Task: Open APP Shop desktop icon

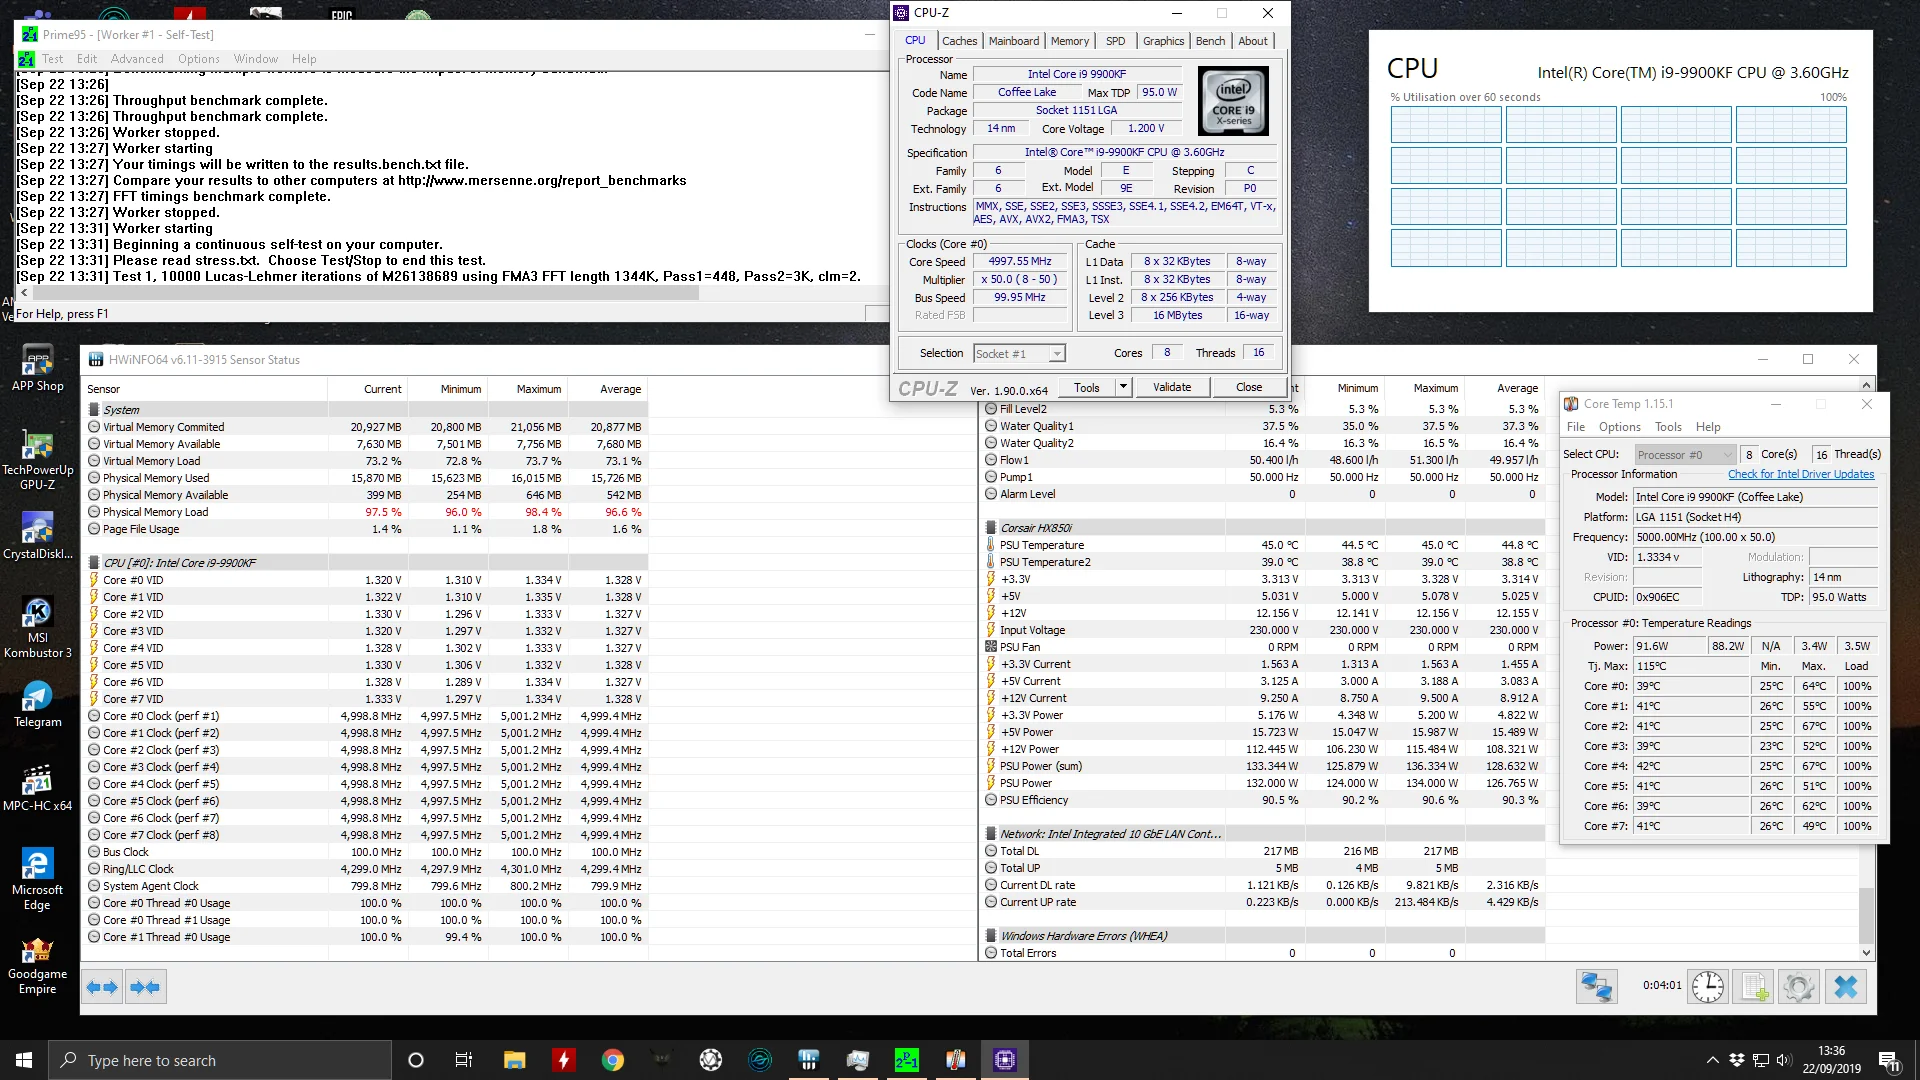Action: click(x=37, y=368)
